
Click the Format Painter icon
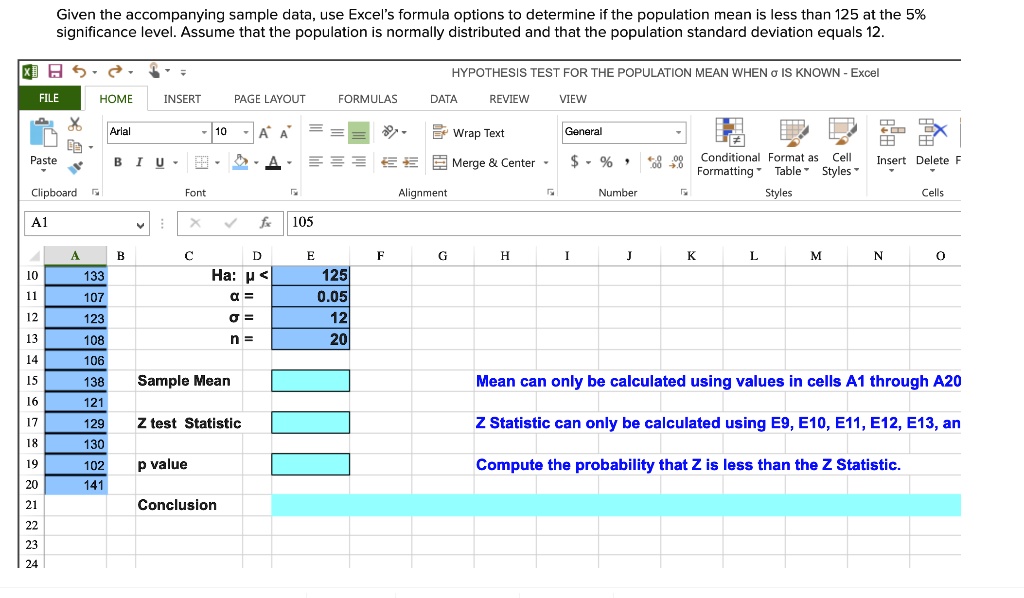[x=75, y=168]
